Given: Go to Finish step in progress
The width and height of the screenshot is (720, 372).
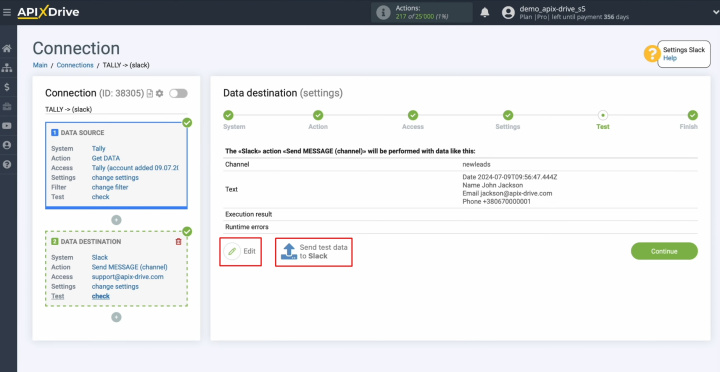Looking at the screenshot, I should click(x=692, y=115).
